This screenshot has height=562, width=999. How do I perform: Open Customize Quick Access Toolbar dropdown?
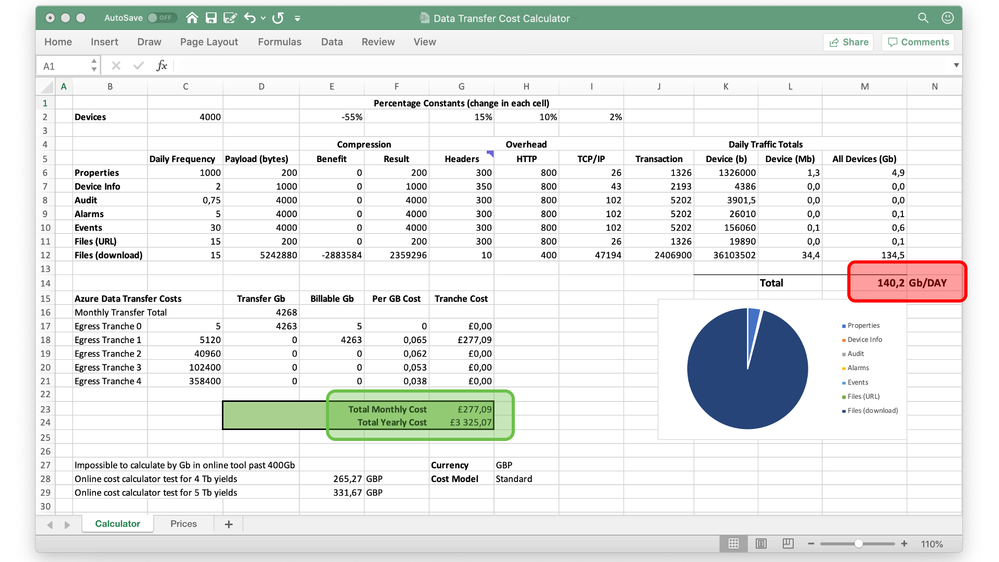pos(298,18)
